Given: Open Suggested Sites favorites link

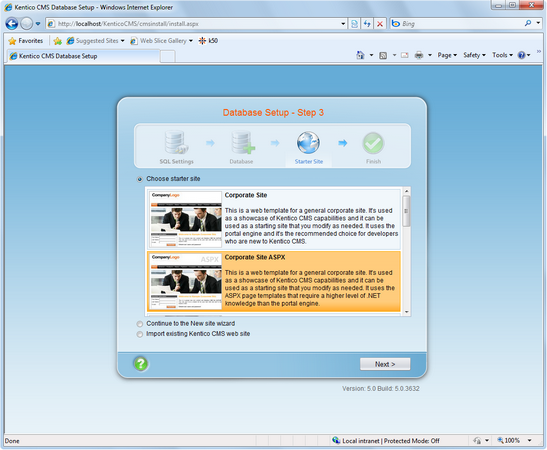Looking at the screenshot, I should (96, 41).
